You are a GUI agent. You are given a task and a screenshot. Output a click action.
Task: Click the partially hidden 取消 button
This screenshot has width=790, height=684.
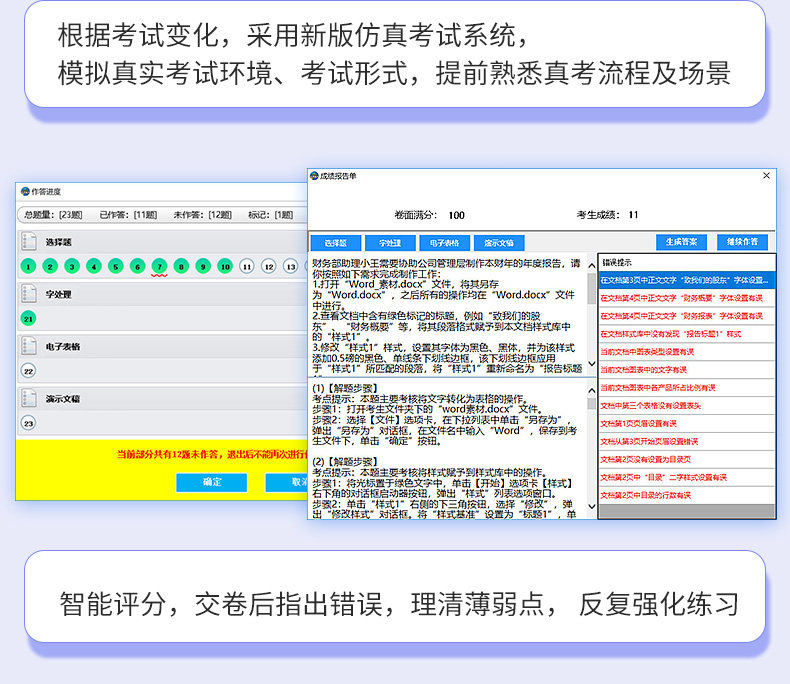click(287, 482)
